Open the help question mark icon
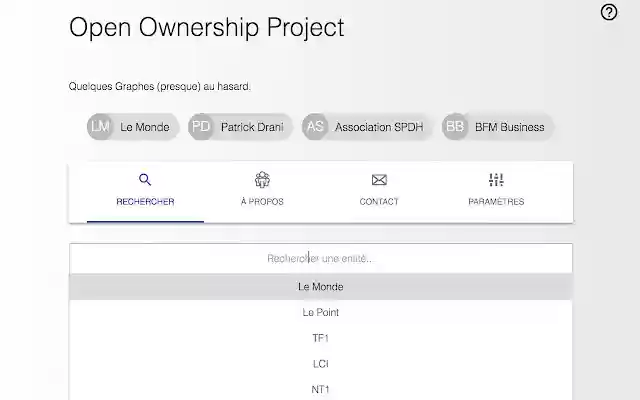The image size is (640, 400). pos(609,12)
